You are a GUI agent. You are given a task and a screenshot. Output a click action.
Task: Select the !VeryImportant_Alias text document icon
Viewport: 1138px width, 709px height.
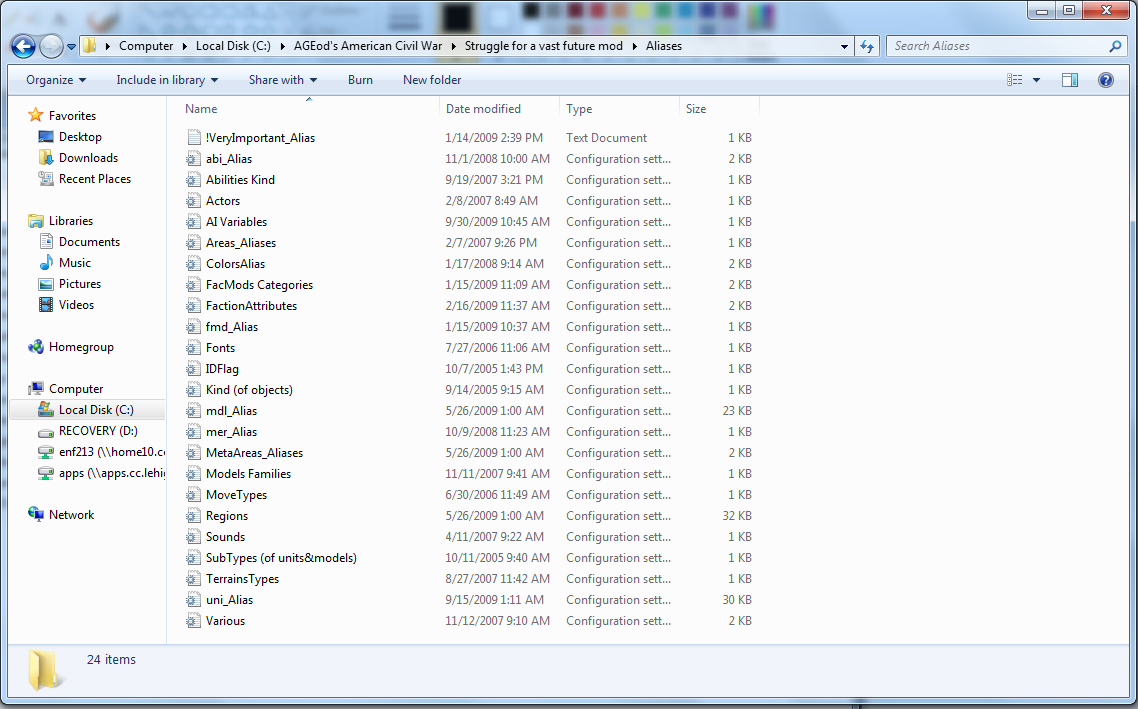[194, 138]
